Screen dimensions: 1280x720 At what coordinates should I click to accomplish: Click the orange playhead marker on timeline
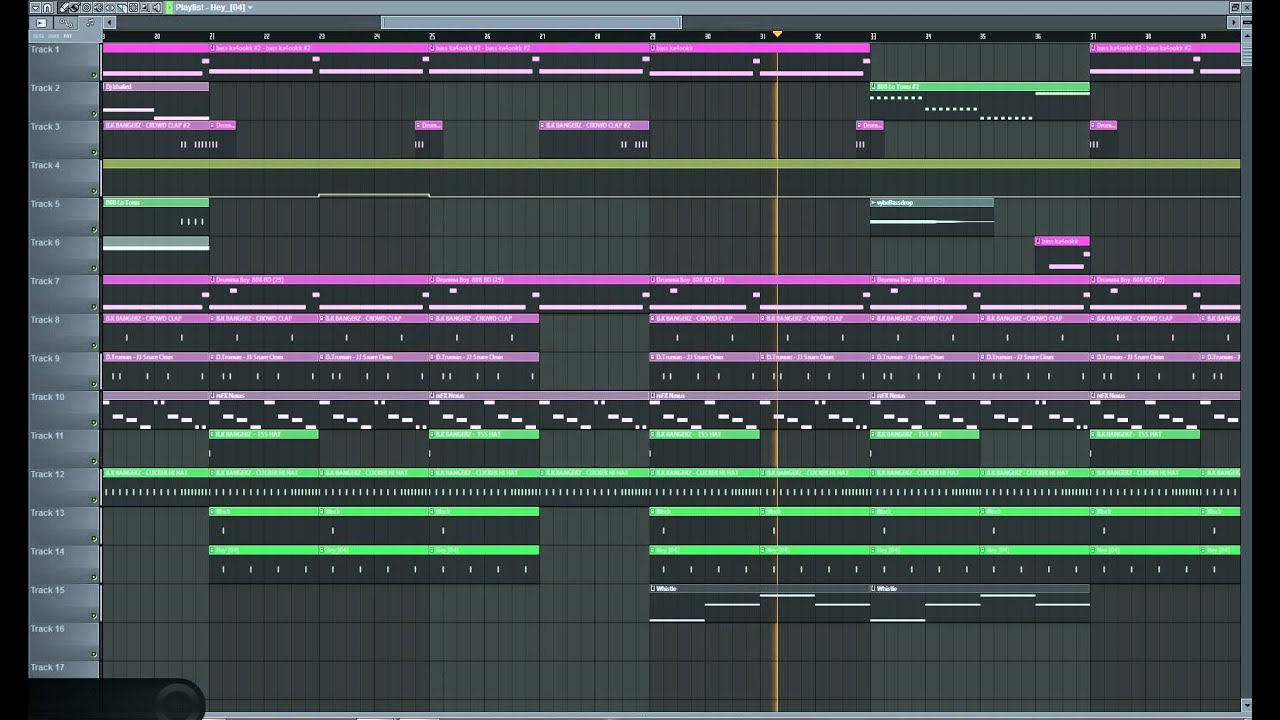777,35
